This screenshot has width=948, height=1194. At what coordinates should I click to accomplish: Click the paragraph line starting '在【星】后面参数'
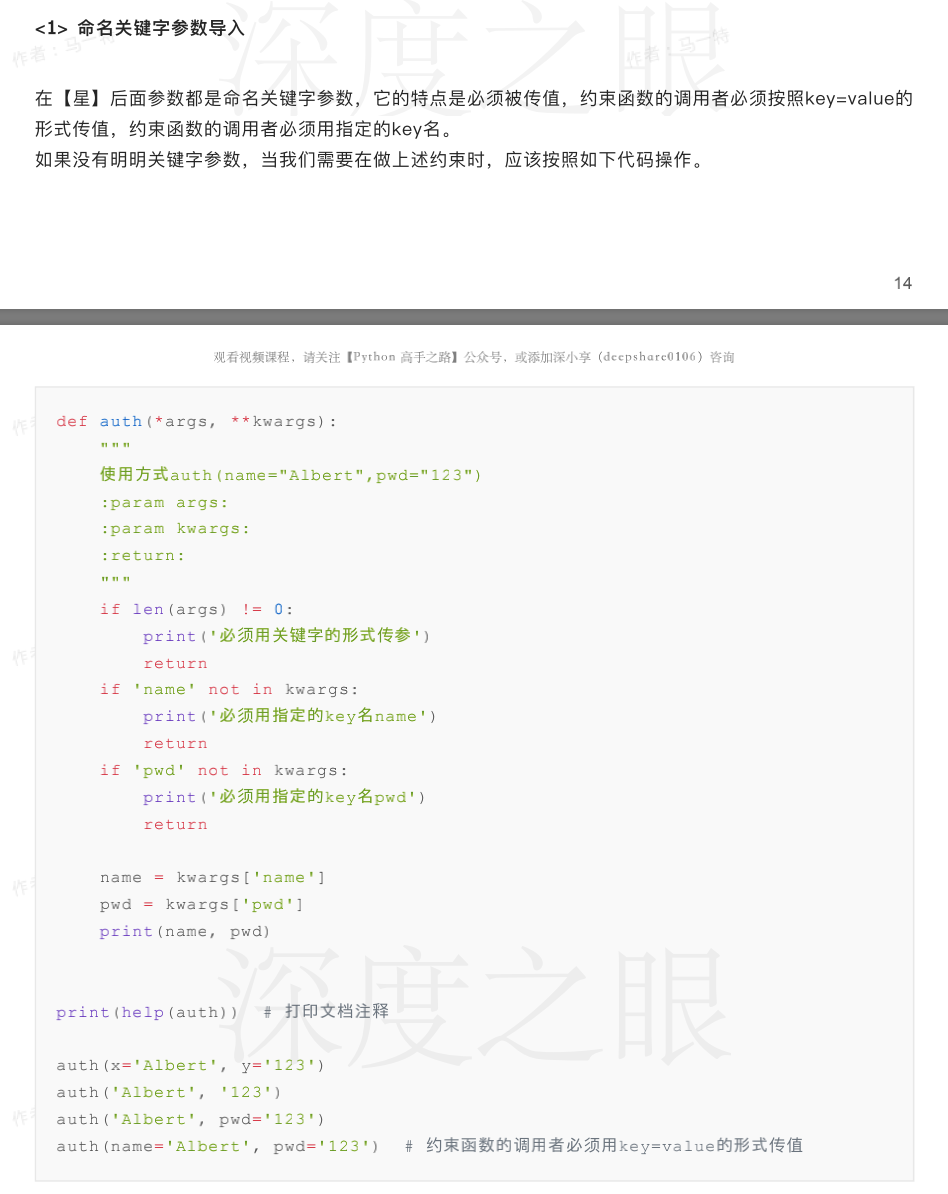point(474,99)
